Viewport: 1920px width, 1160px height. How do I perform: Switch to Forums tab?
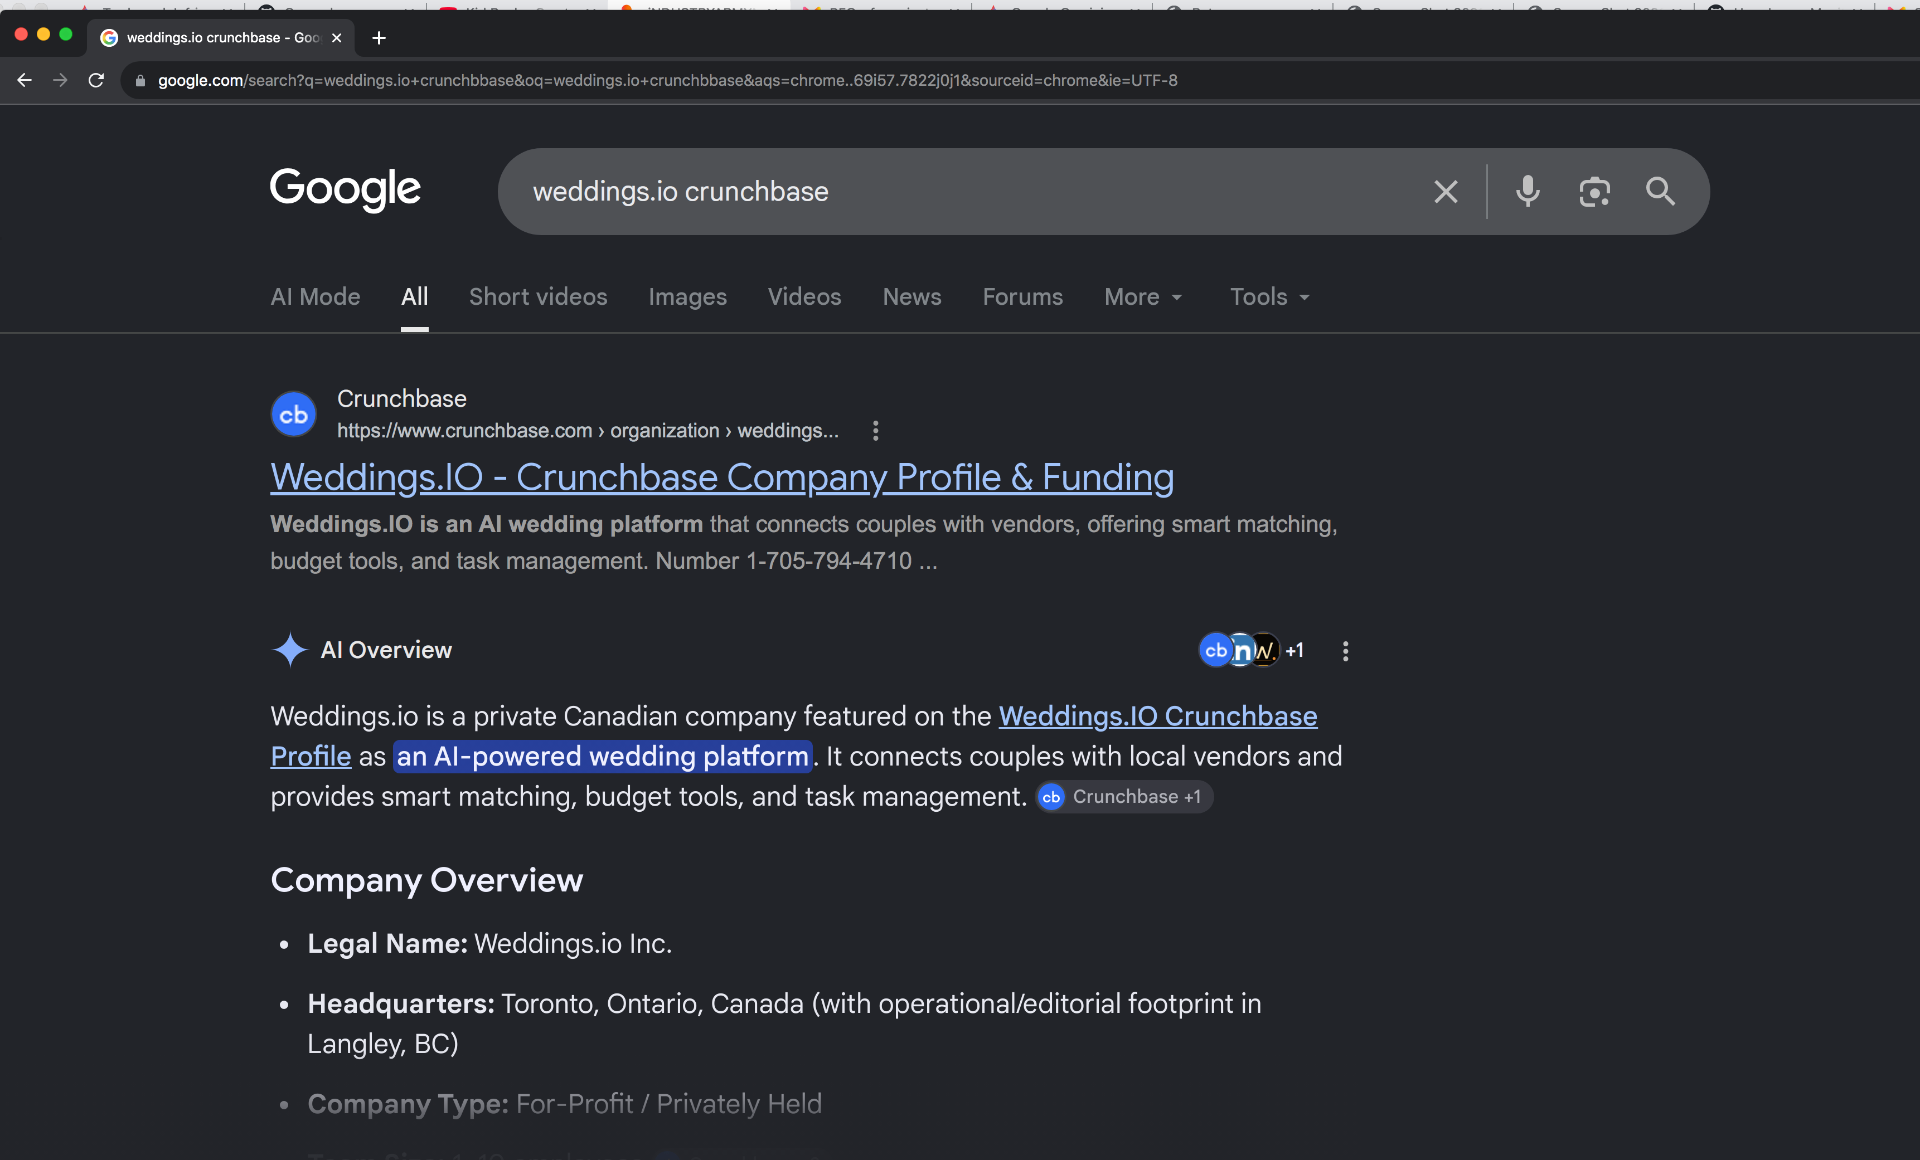pyautogui.click(x=1023, y=297)
